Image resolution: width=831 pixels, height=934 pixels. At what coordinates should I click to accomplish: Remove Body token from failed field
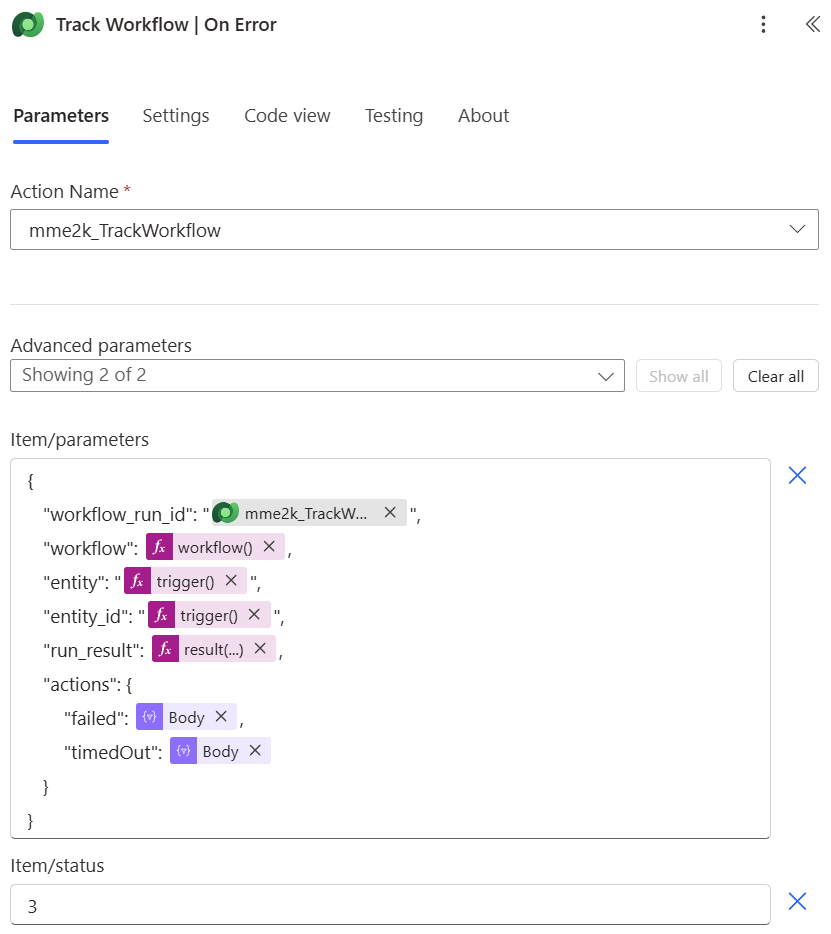221,717
